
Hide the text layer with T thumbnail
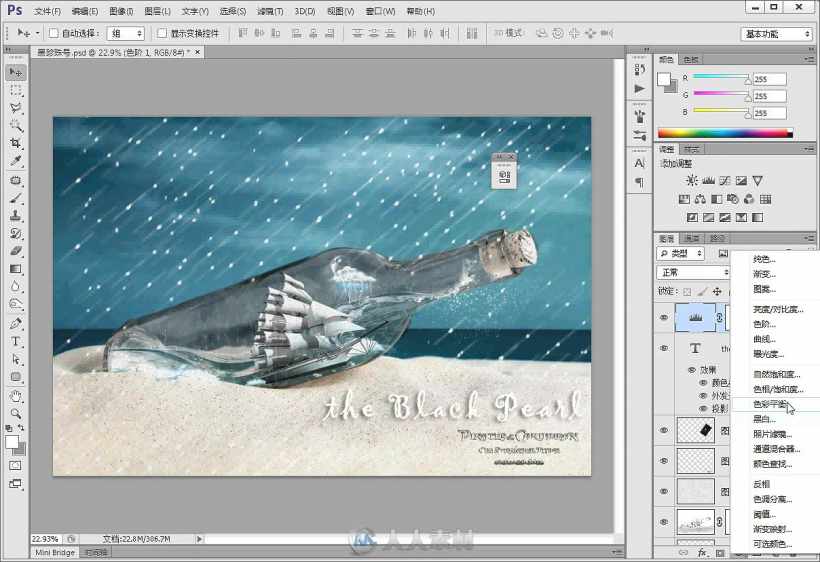pyautogui.click(x=664, y=348)
